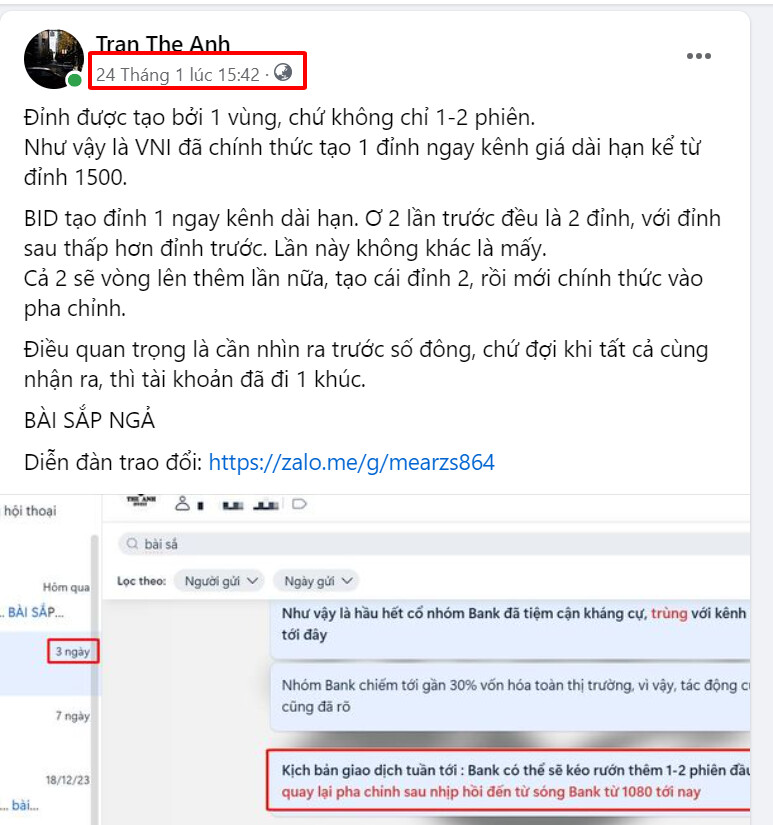The height and width of the screenshot is (825, 773).
Task: Click the green online status dot
Action: point(75,80)
